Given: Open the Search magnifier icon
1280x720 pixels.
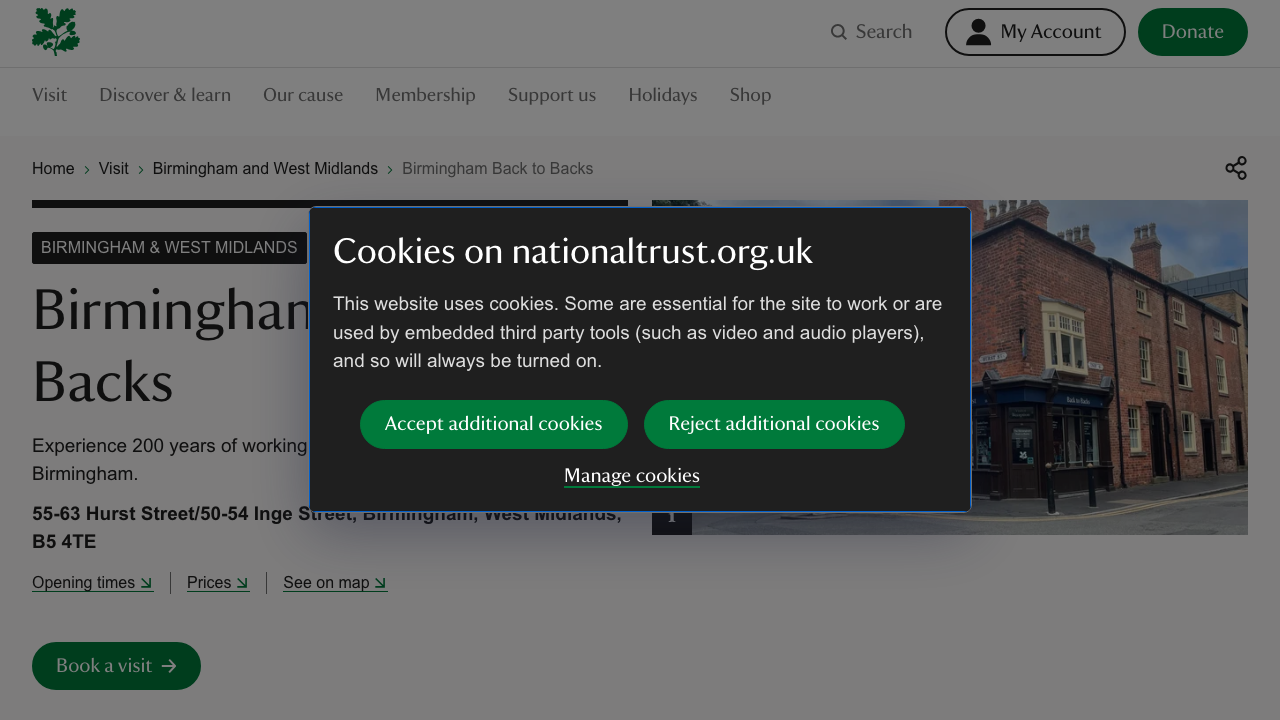Looking at the screenshot, I should 838,32.
